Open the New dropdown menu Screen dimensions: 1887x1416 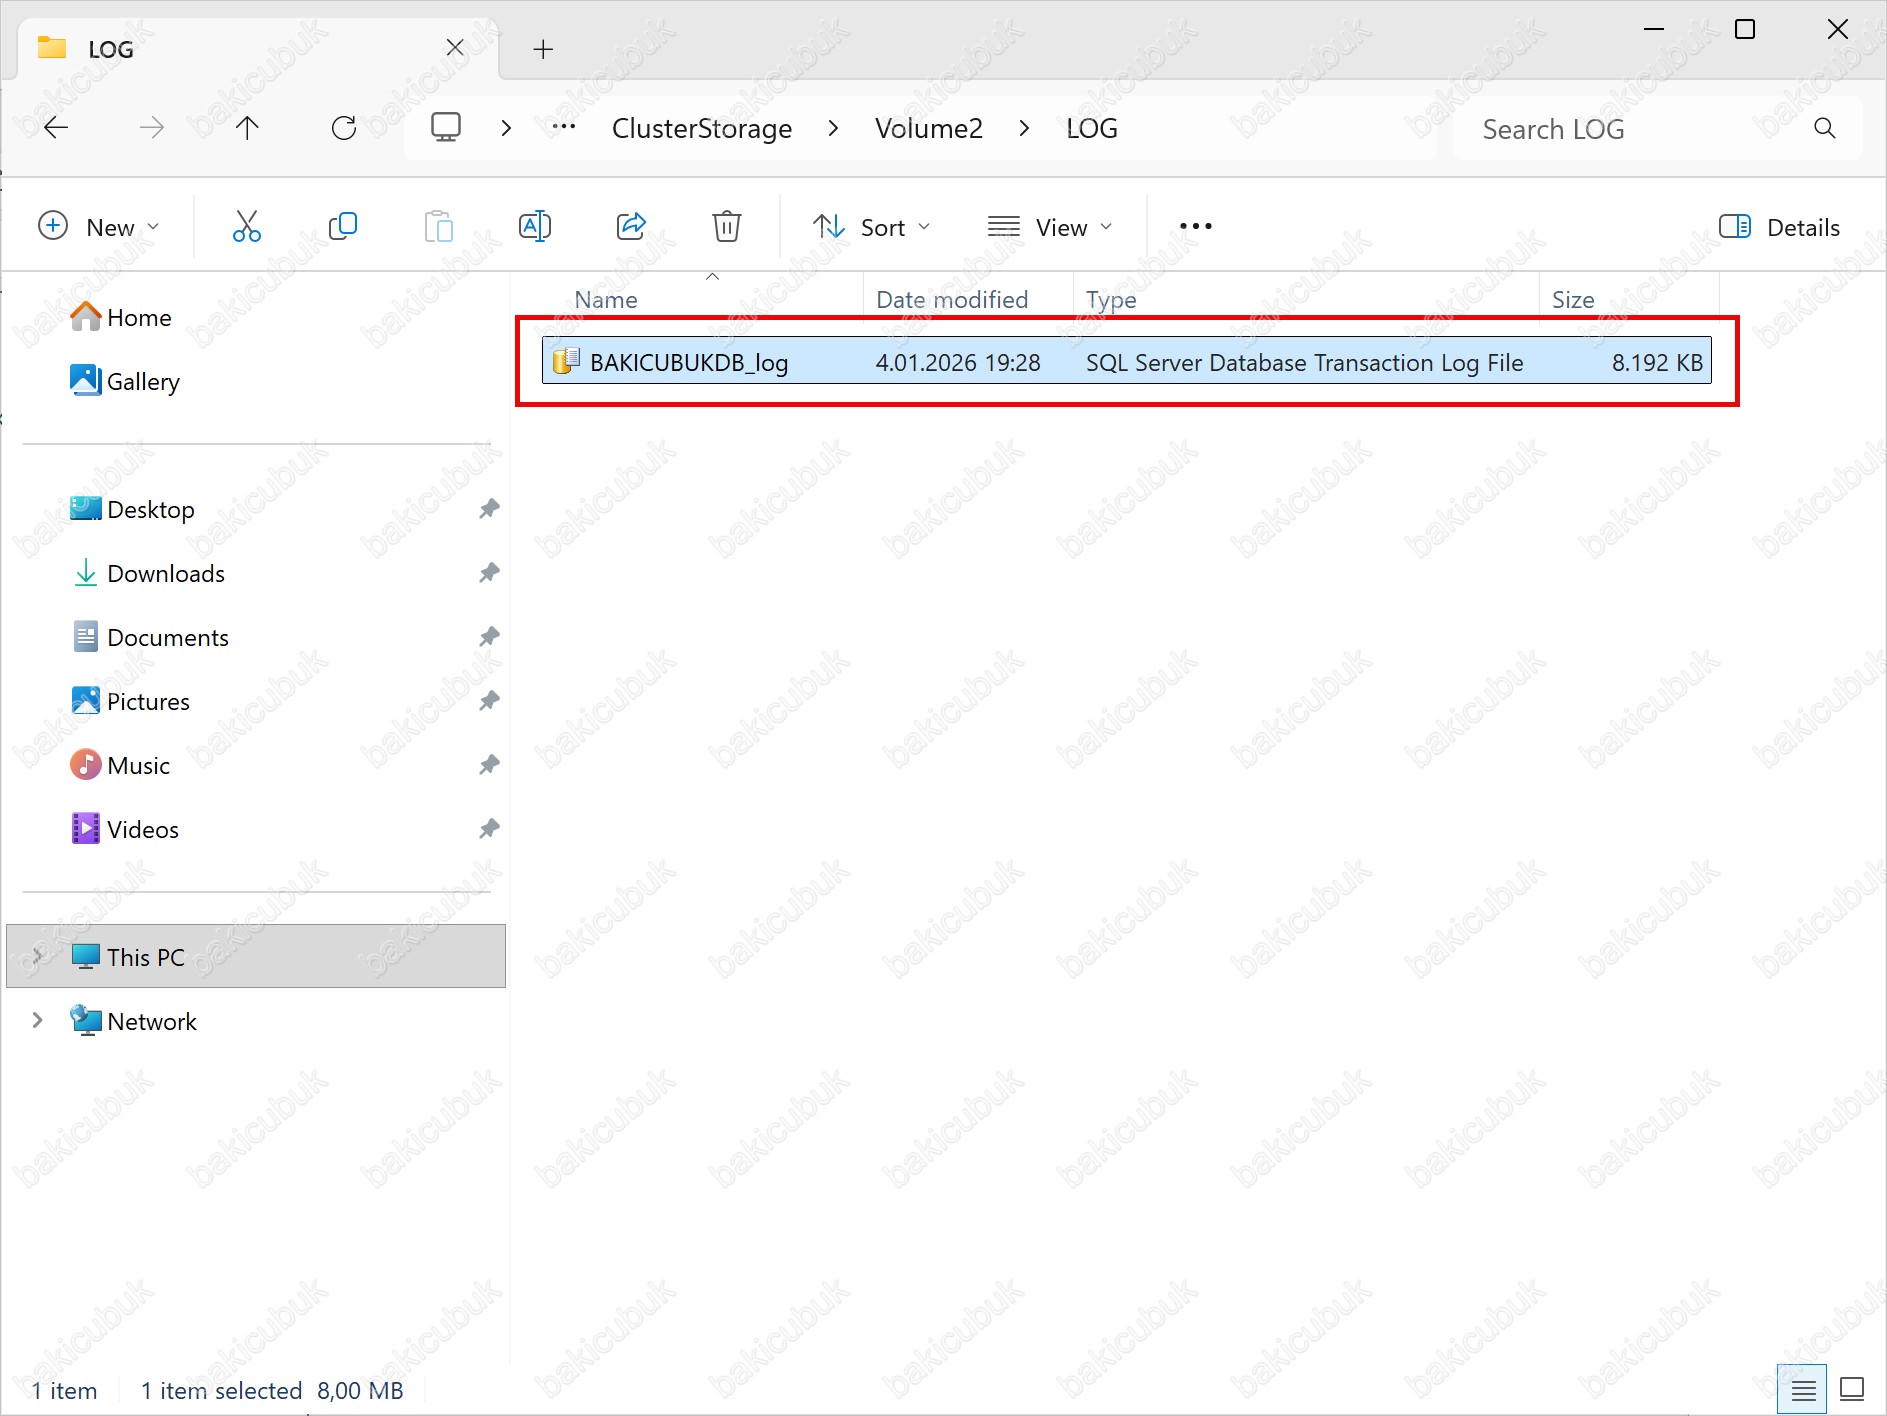[x=98, y=227]
